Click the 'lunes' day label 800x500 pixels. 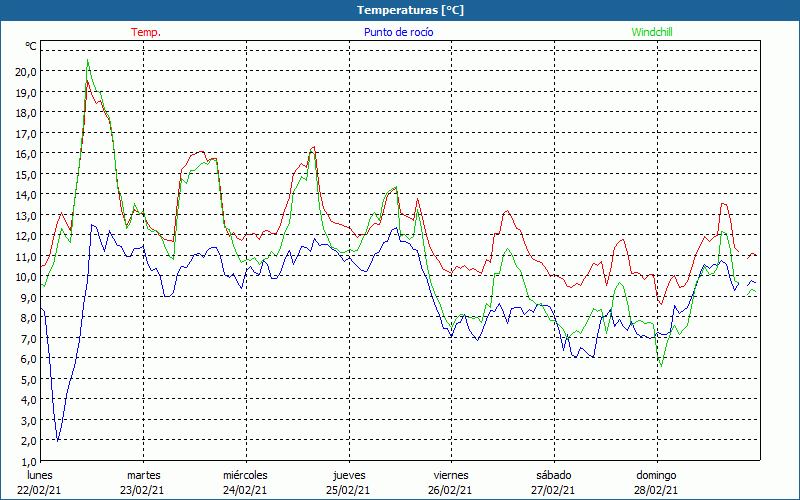(x=40, y=475)
